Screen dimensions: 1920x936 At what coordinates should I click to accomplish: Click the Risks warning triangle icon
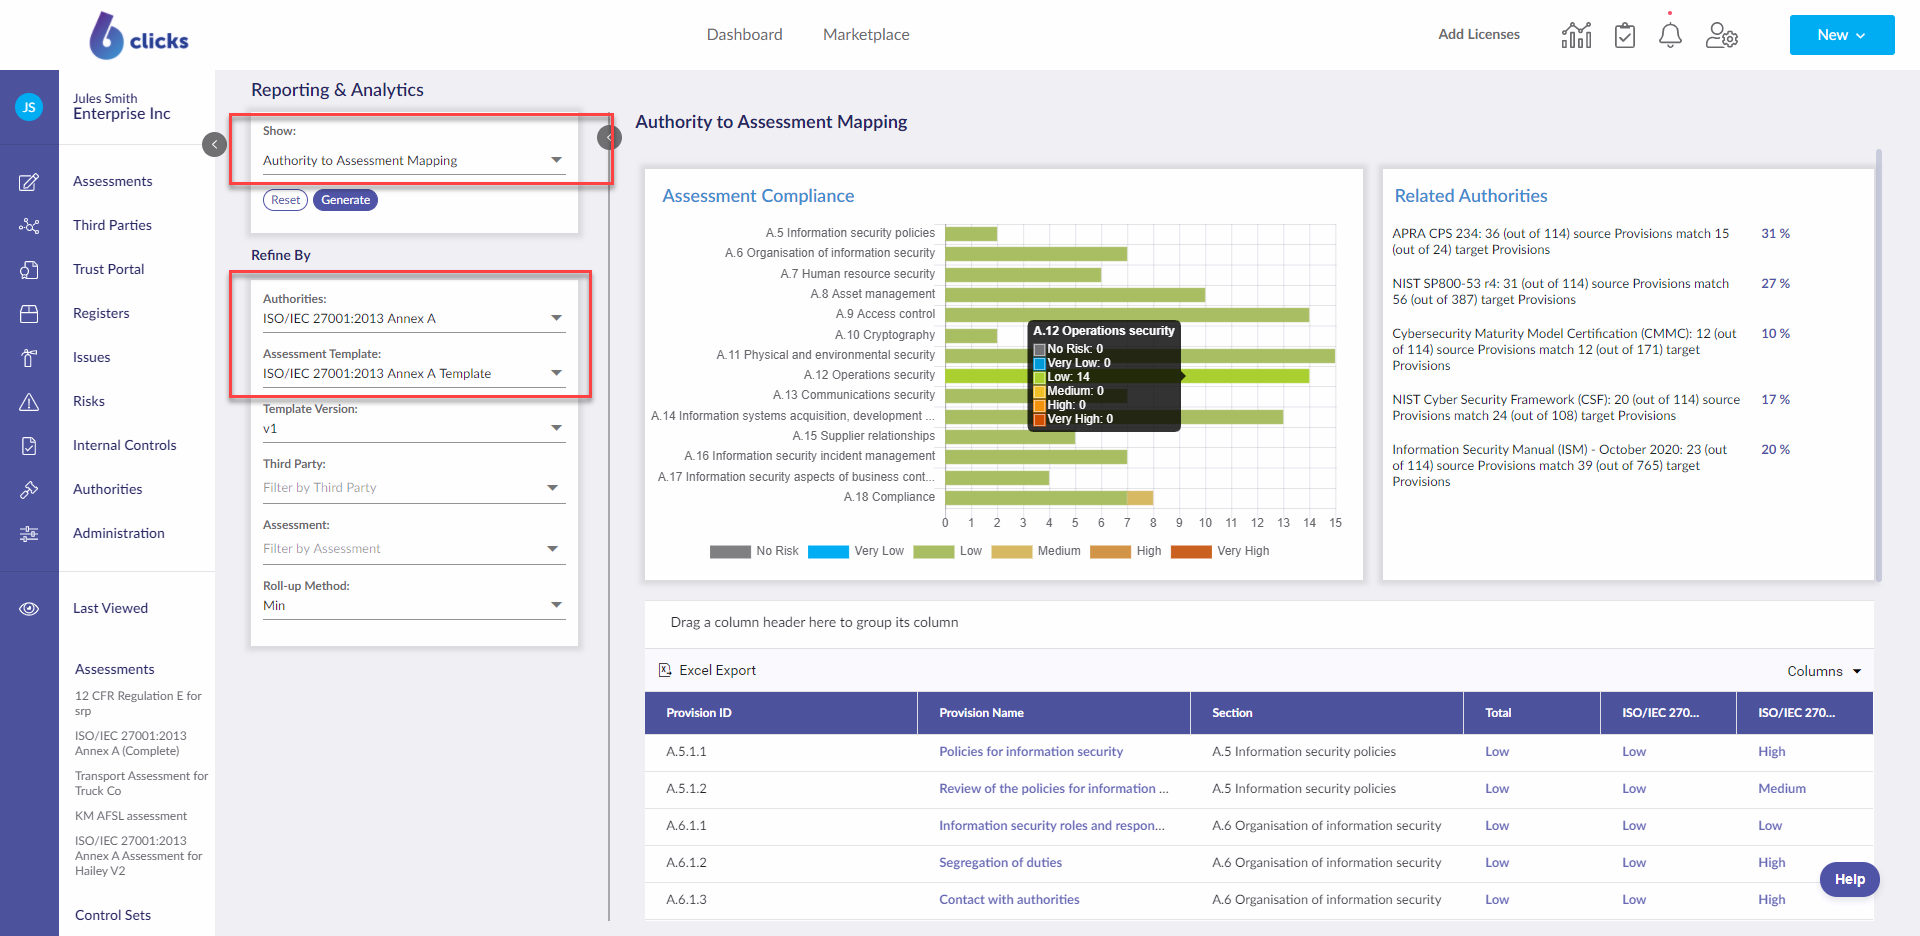[29, 402]
